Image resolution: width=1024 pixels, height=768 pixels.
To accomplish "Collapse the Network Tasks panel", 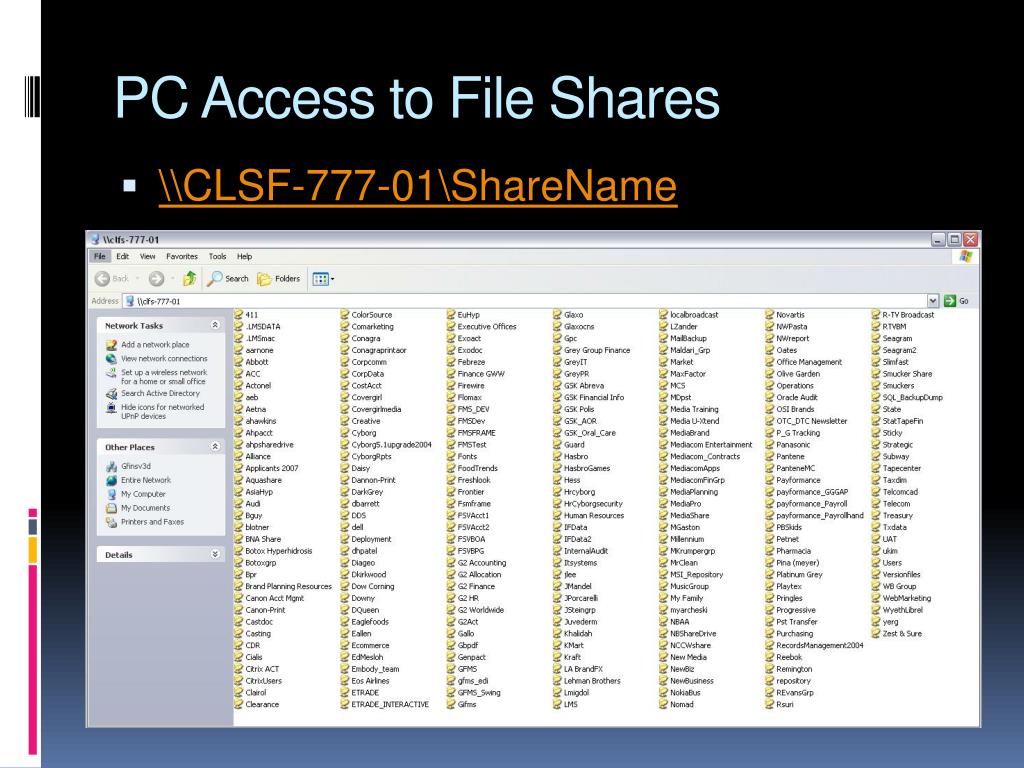I will tap(215, 325).
